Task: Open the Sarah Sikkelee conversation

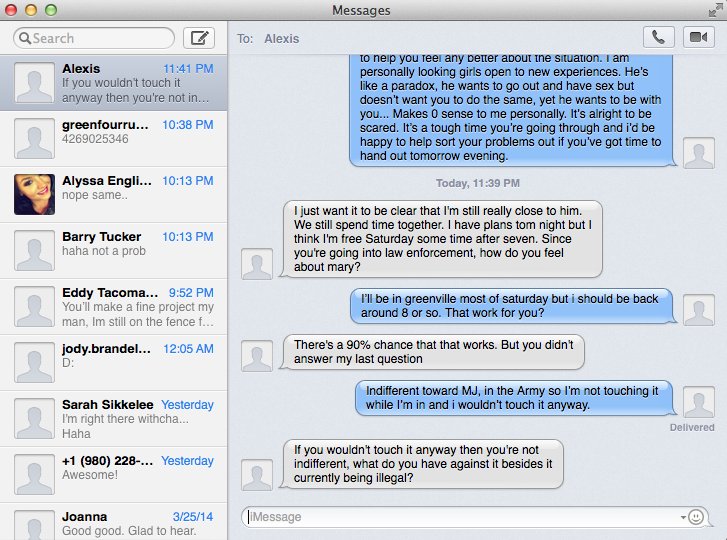Action: pyautogui.click(x=114, y=419)
